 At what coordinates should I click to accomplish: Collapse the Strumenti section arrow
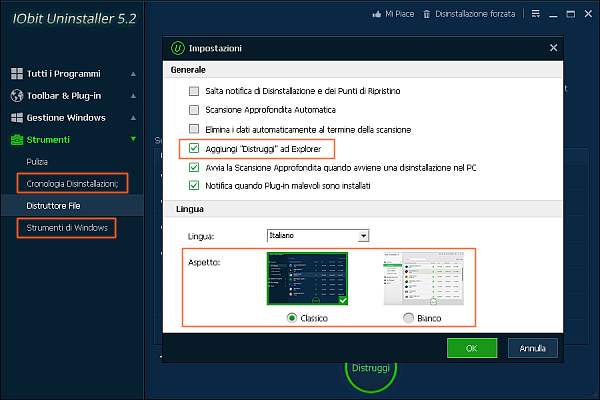(133, 139)
